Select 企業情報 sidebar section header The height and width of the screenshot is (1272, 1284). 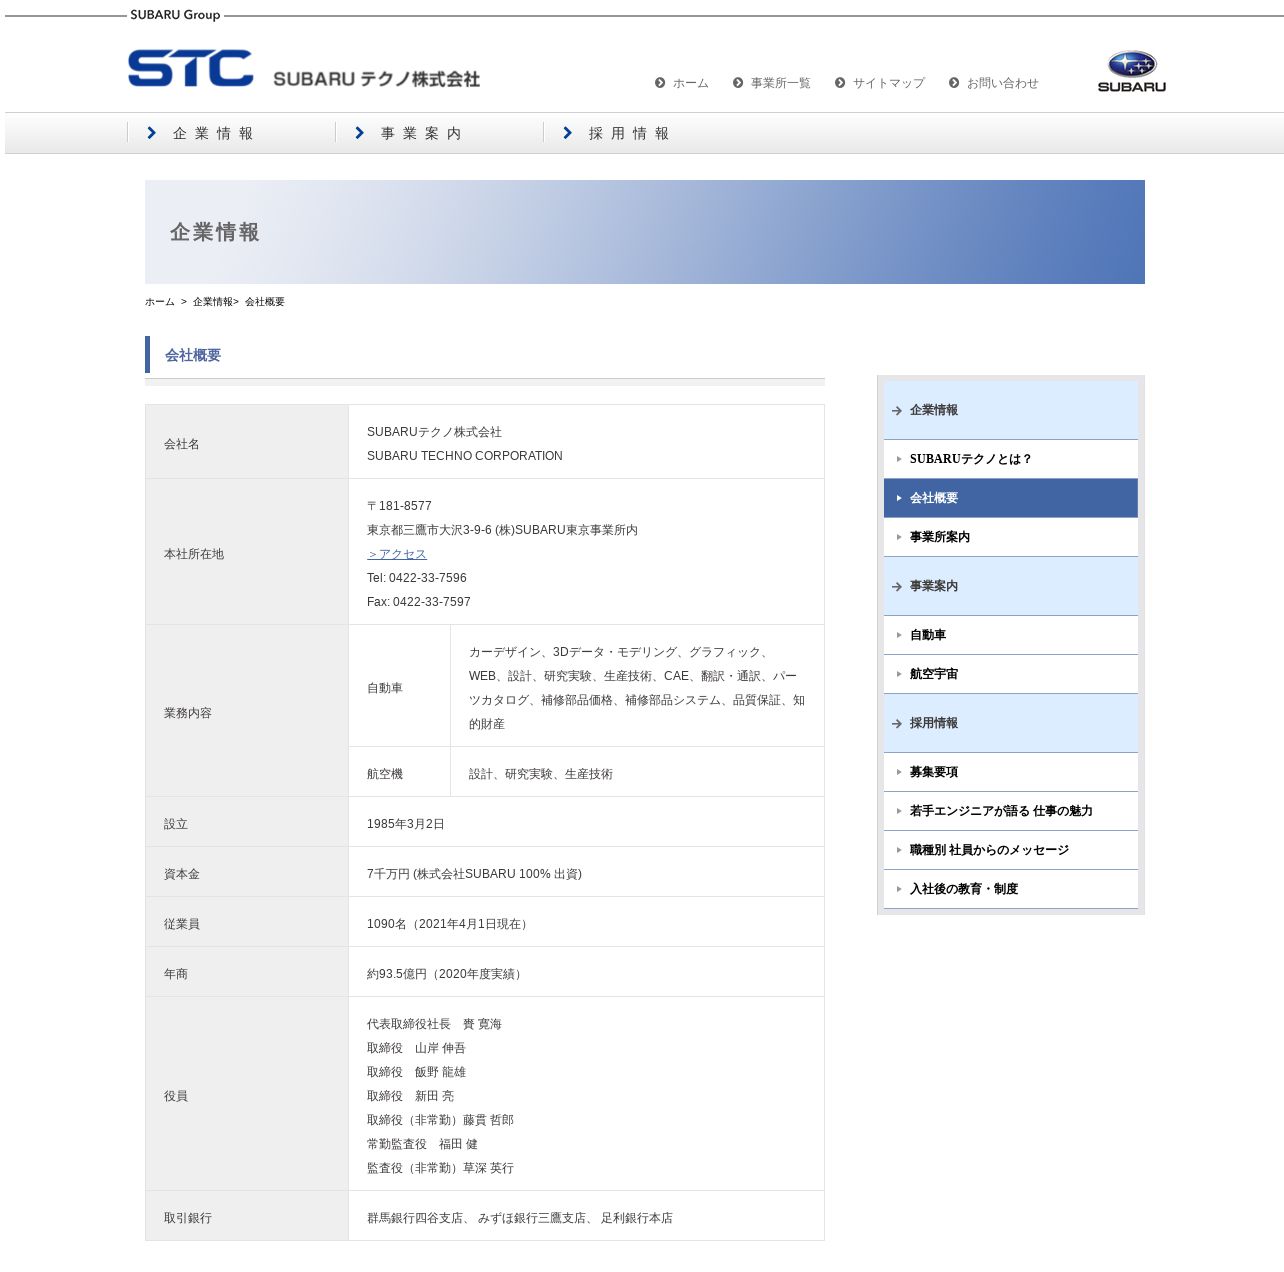[1011, 410]
